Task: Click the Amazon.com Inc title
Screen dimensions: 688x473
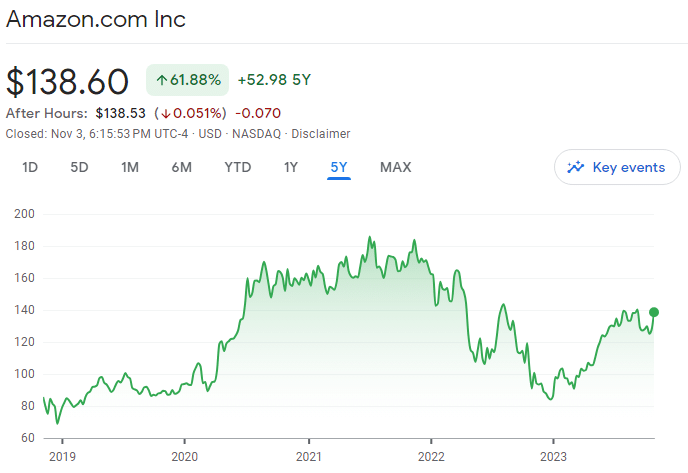Action: tap(96, 19)
